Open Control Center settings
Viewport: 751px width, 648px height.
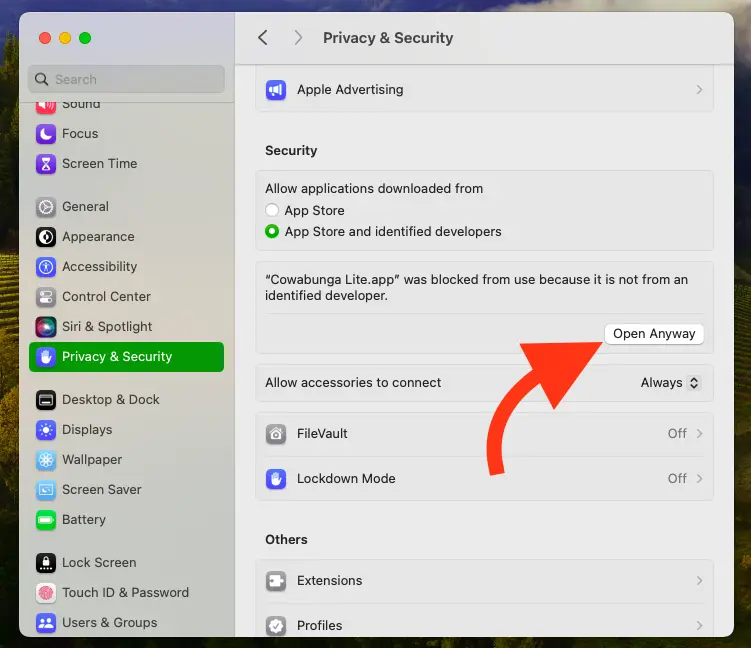point(126,297)
